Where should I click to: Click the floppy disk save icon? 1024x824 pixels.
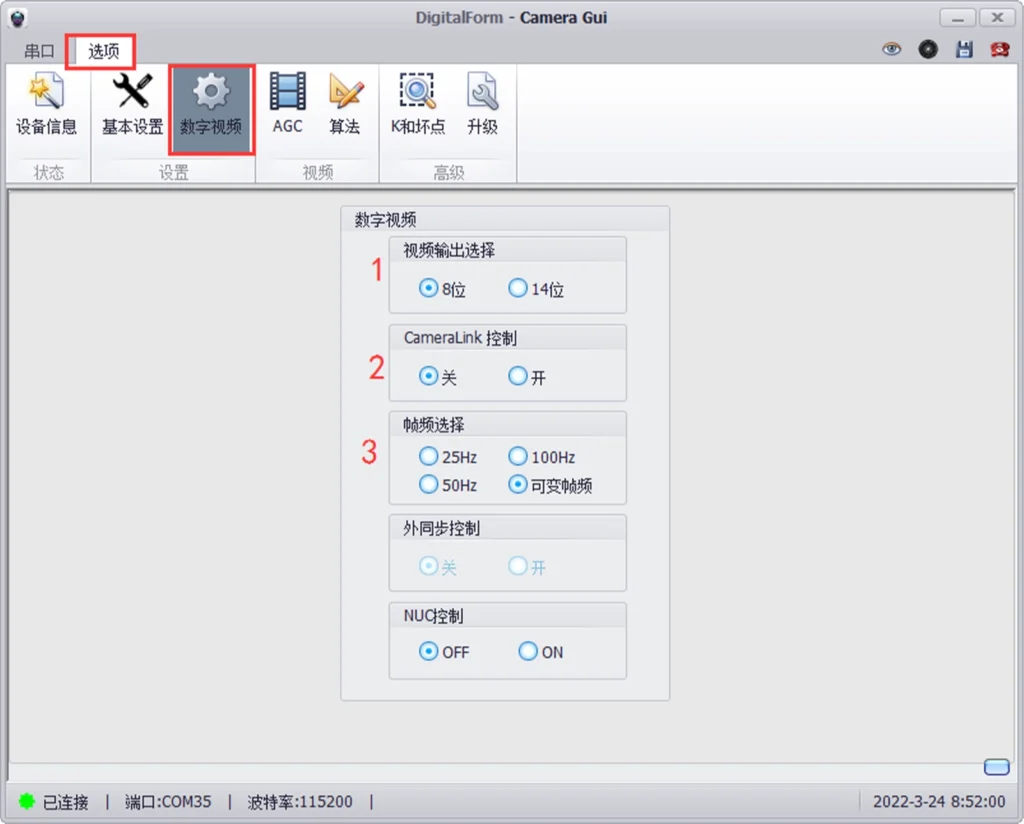(964, 48)
